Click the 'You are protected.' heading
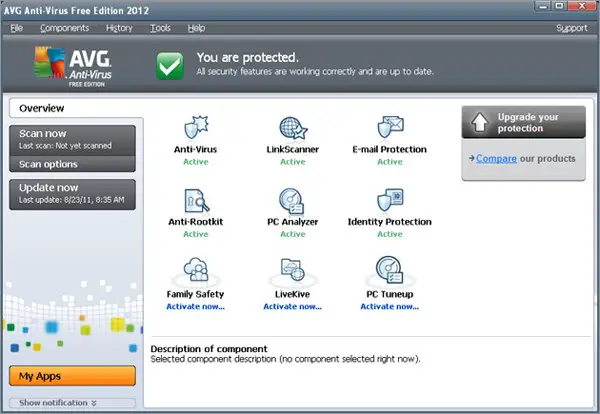Screen dimensions: 600x414 point(248,57)
